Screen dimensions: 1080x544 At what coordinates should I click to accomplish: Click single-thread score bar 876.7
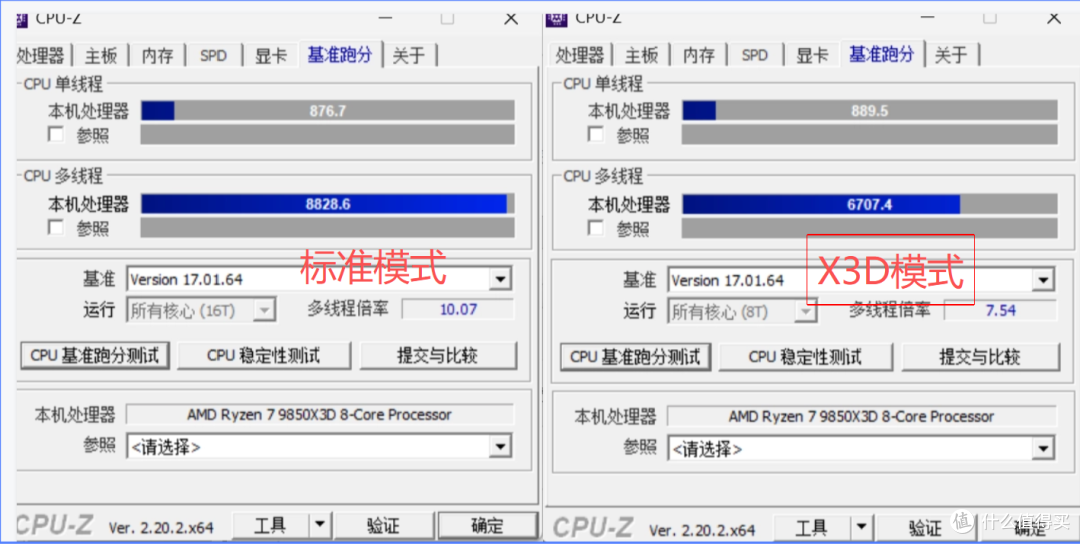pyautogui.click(x=328, y=111)
